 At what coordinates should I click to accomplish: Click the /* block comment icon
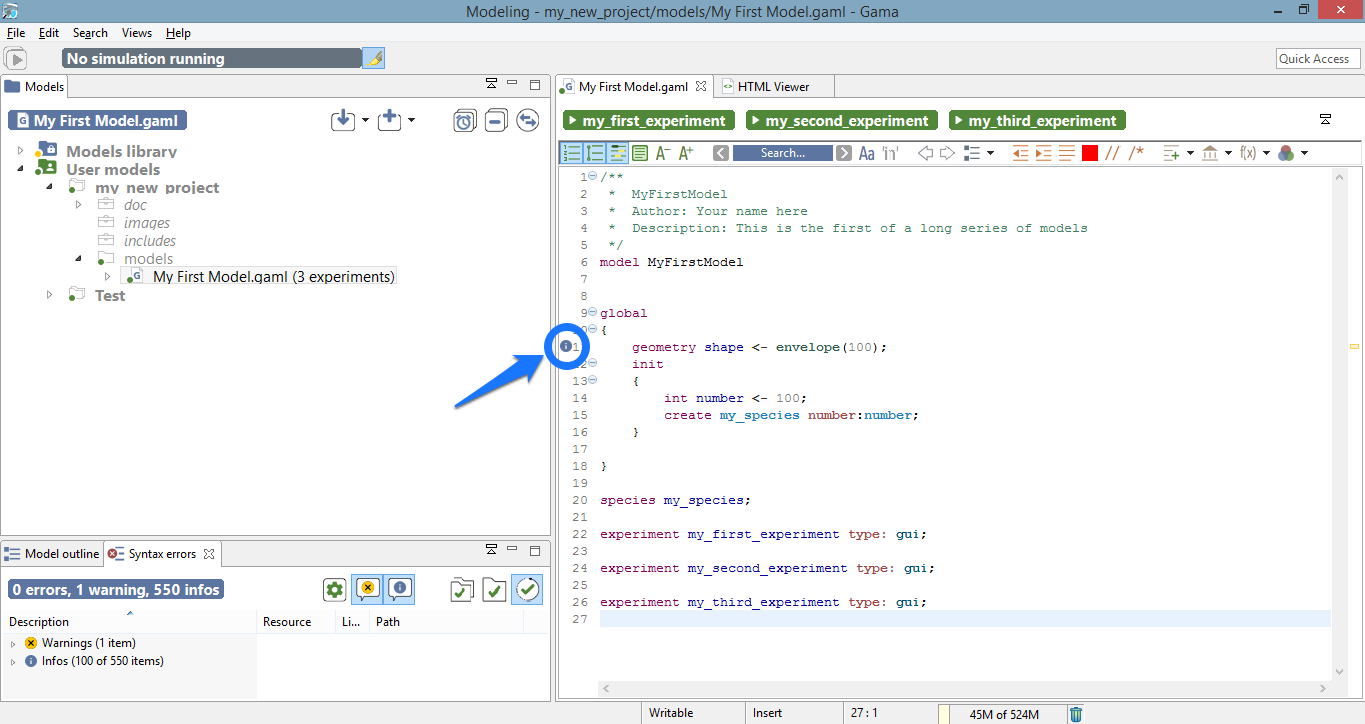(1136, 153)
